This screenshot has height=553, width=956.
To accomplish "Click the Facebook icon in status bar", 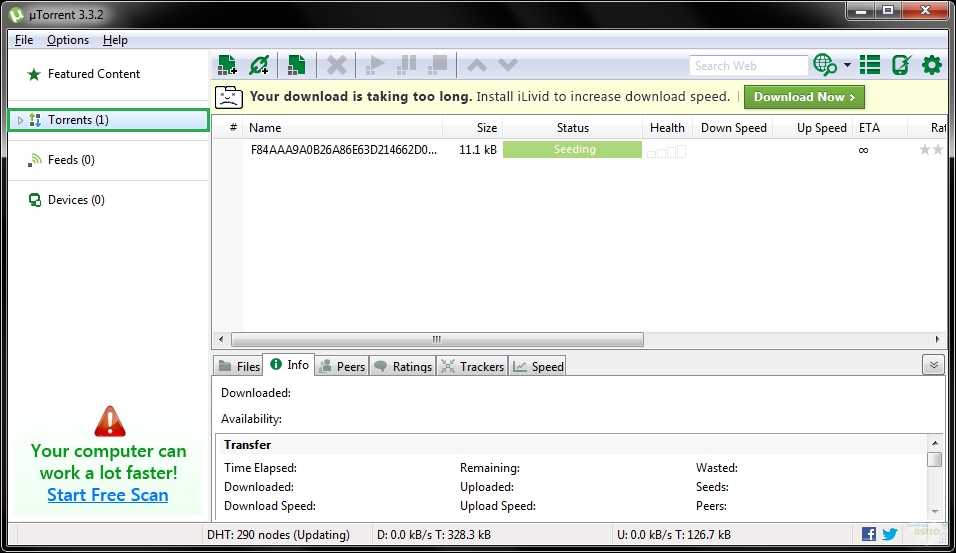I will [x=869, y=534].
